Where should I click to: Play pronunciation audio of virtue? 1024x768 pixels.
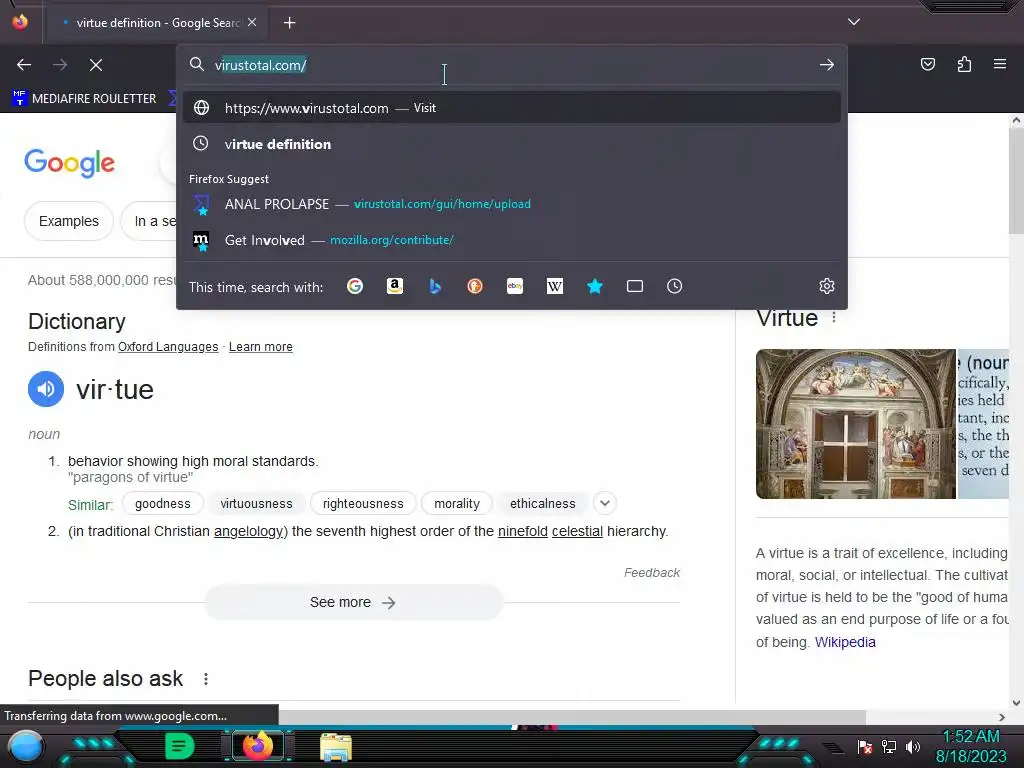[x=46, y=389]
